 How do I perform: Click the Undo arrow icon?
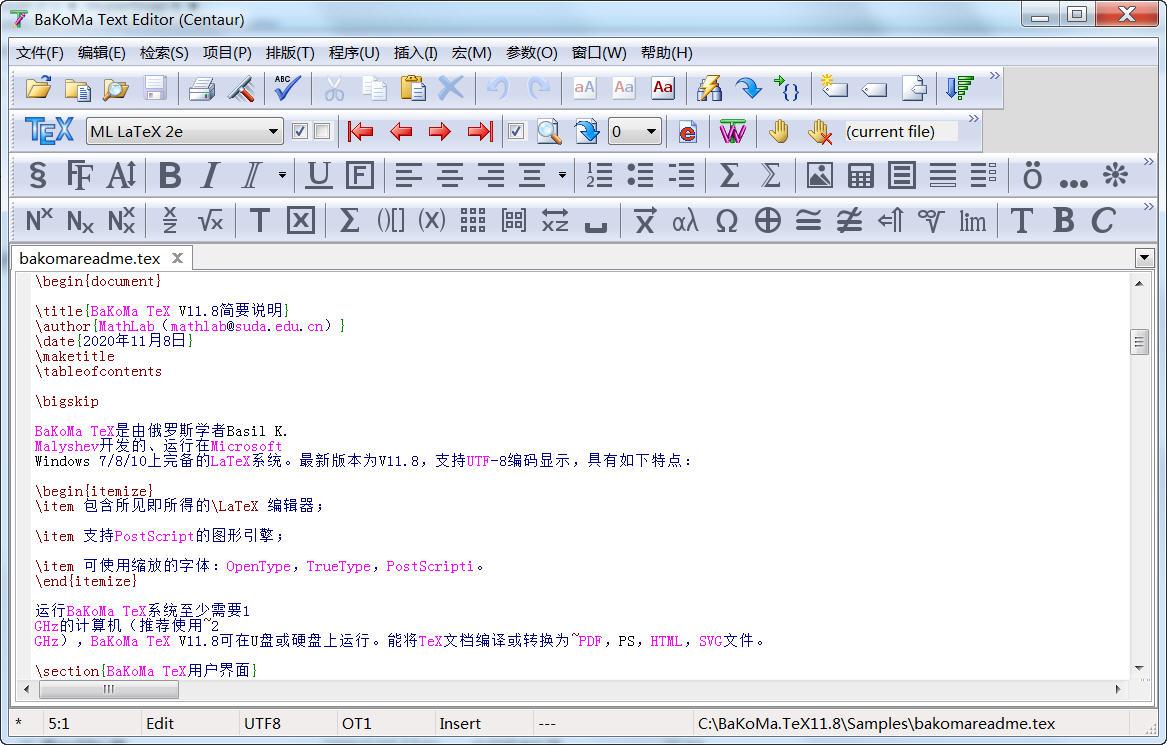(x=497, y=89)
